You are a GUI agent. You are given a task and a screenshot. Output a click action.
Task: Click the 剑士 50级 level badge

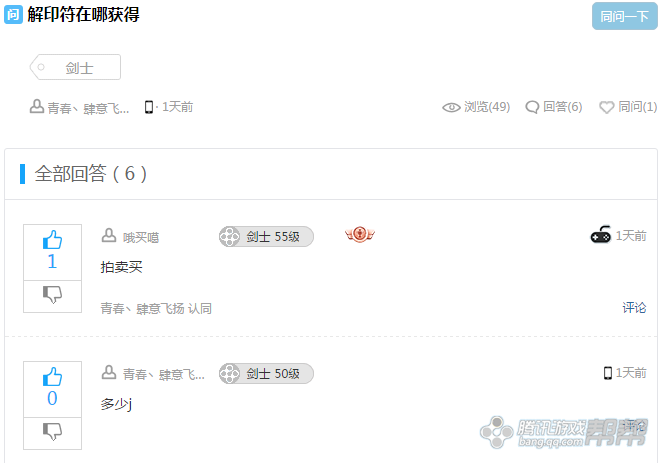266,374
